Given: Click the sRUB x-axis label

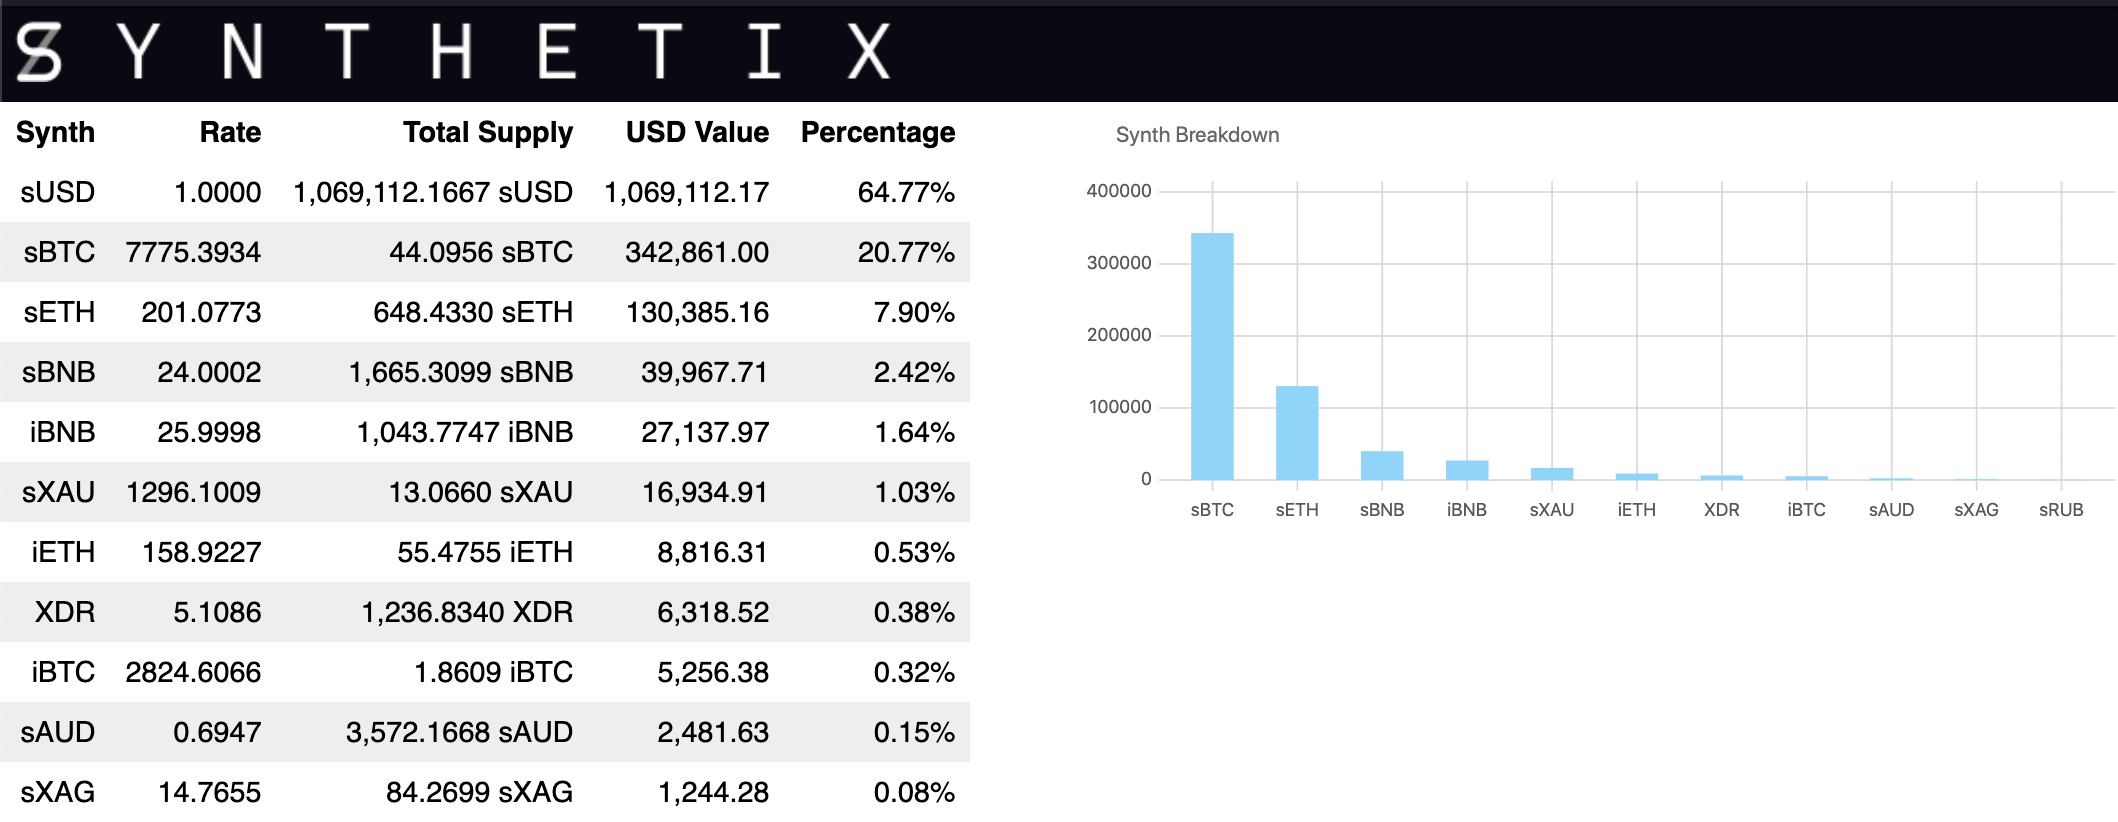Looking at the screenshot, I should tap(2061, 510).
